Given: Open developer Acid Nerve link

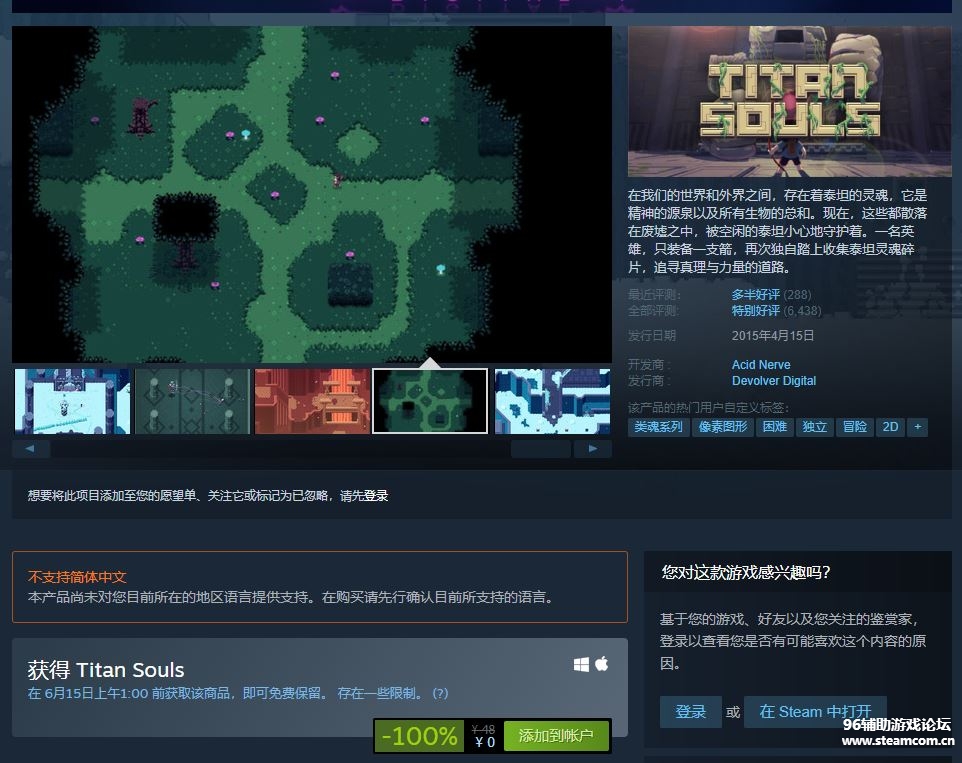Looking at the screenshot, I should point(760,365).
